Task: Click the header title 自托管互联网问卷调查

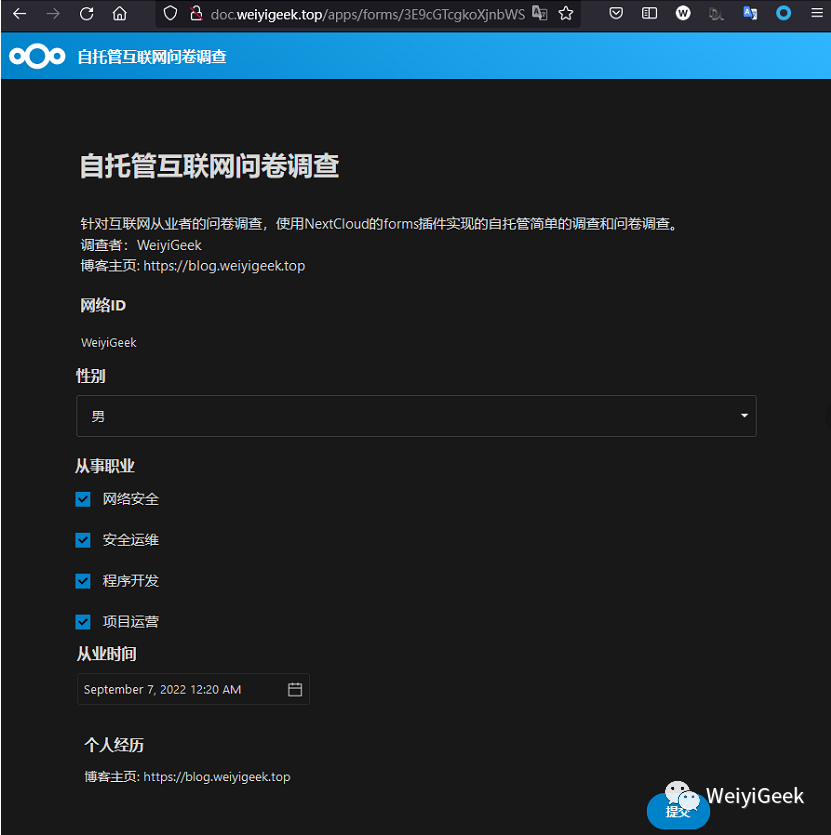Action: pyautogui.click(x=152, y=56)
